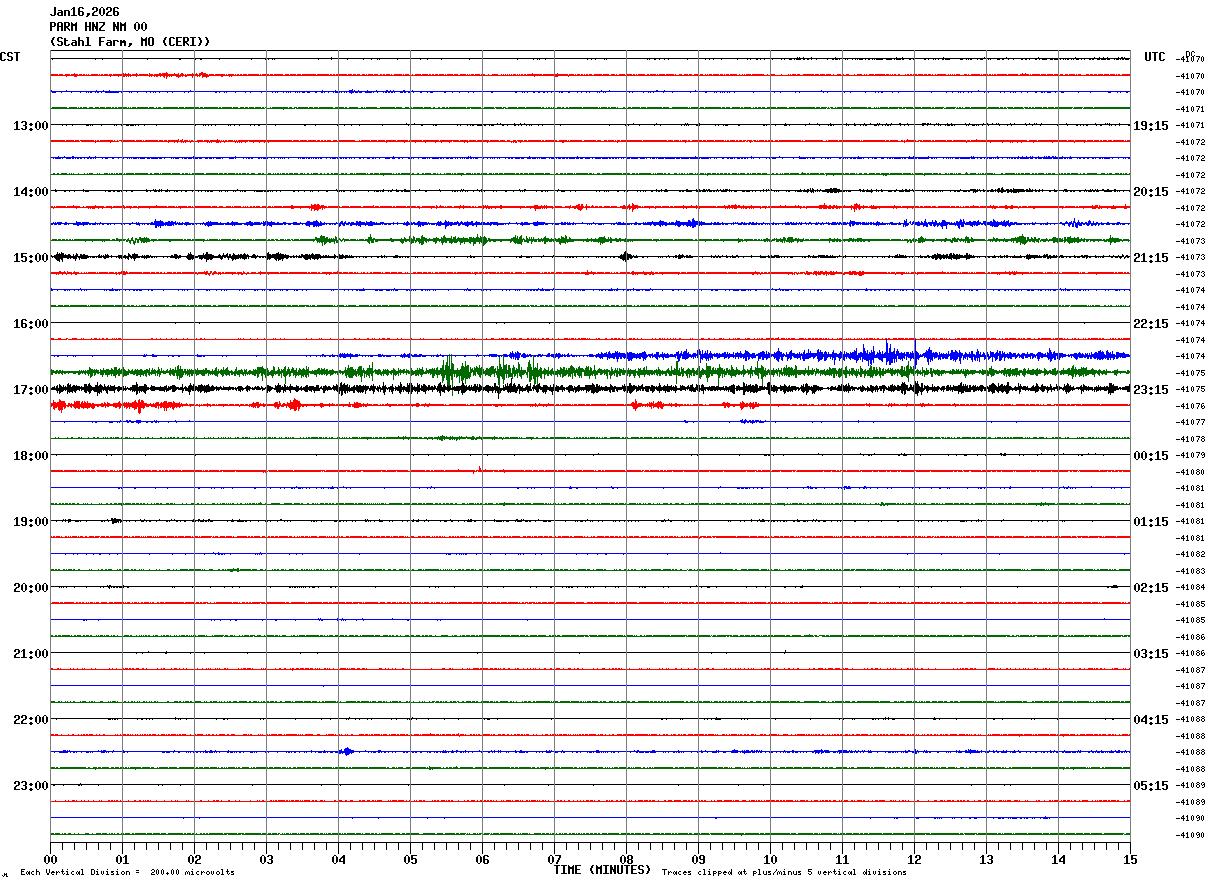The width and height of the screenshot is (1210, 886).
Task: Click minute tick label 03 on time axis
Action: click(x=266, y=860)
